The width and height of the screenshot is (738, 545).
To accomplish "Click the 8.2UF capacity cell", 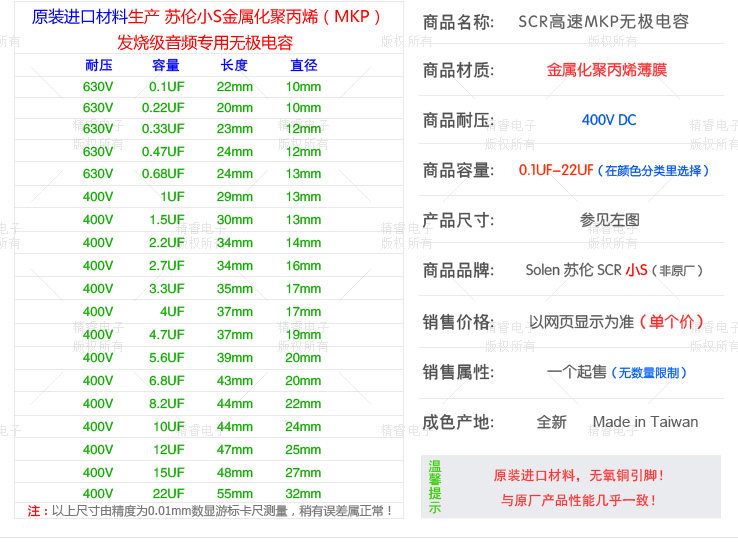I will point(167,404).
